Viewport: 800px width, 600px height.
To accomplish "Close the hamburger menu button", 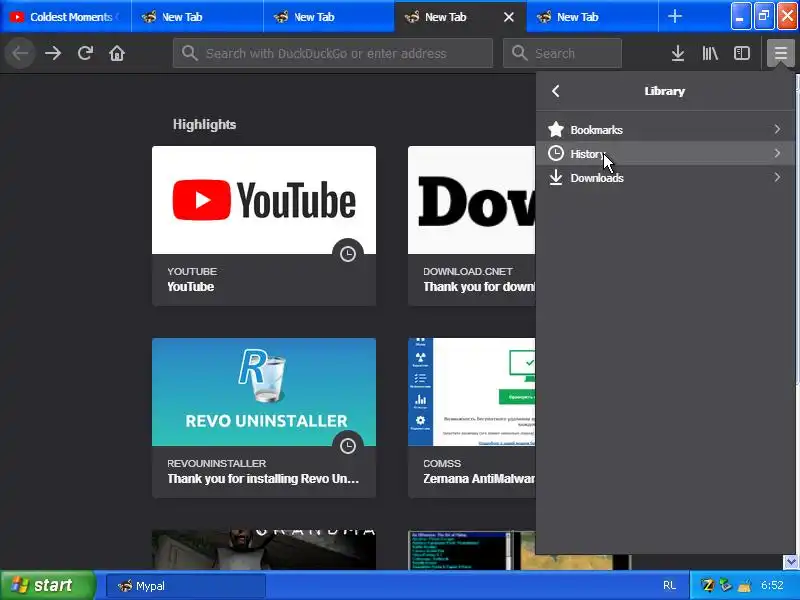I will pyautogui.click(x=781, y=53).
